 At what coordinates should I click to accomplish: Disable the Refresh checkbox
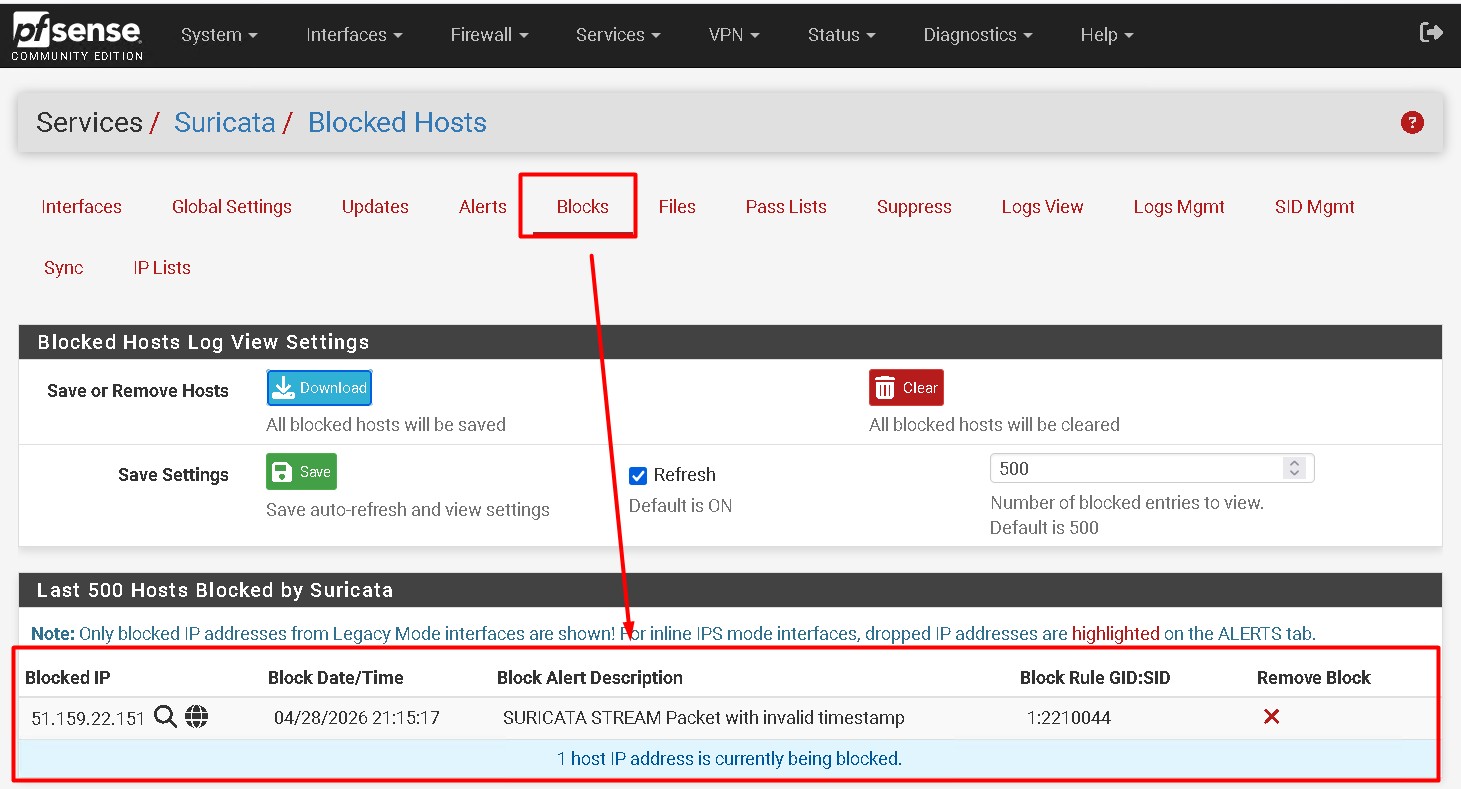click(638, 475)
